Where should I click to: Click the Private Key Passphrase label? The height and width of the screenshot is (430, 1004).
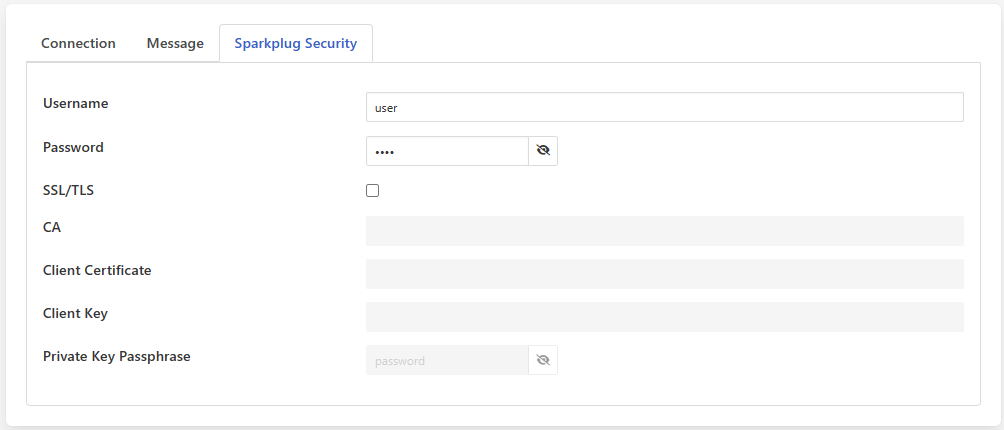coord(116,356)
